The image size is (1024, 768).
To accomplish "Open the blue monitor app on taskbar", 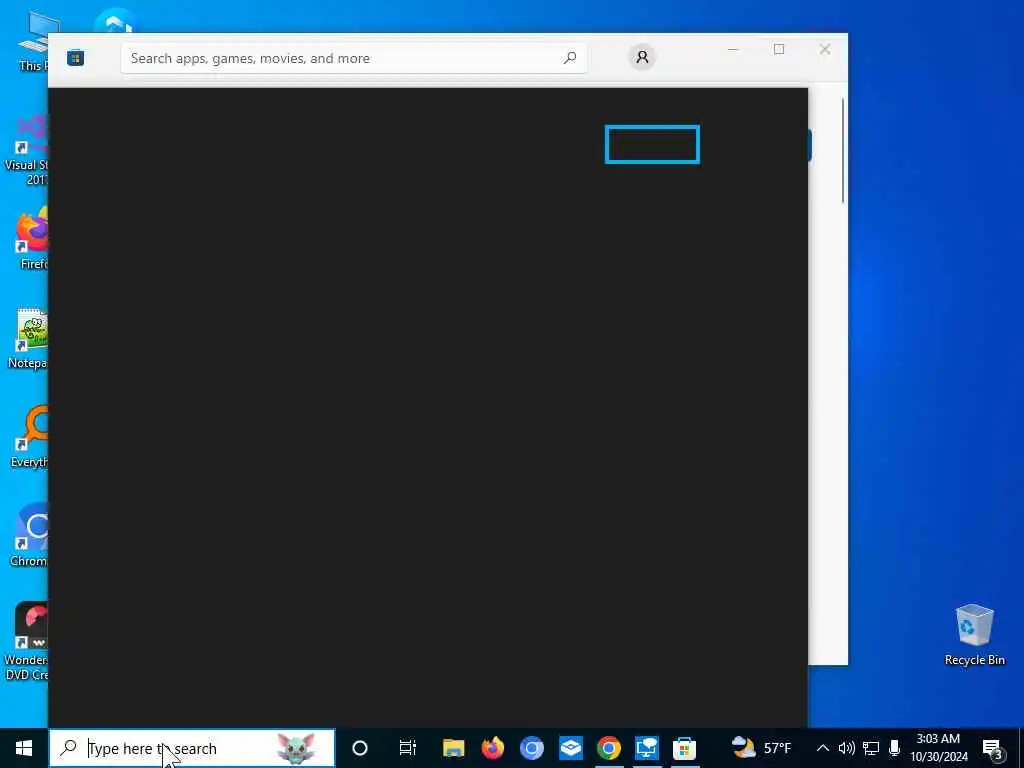I will 647,748.
